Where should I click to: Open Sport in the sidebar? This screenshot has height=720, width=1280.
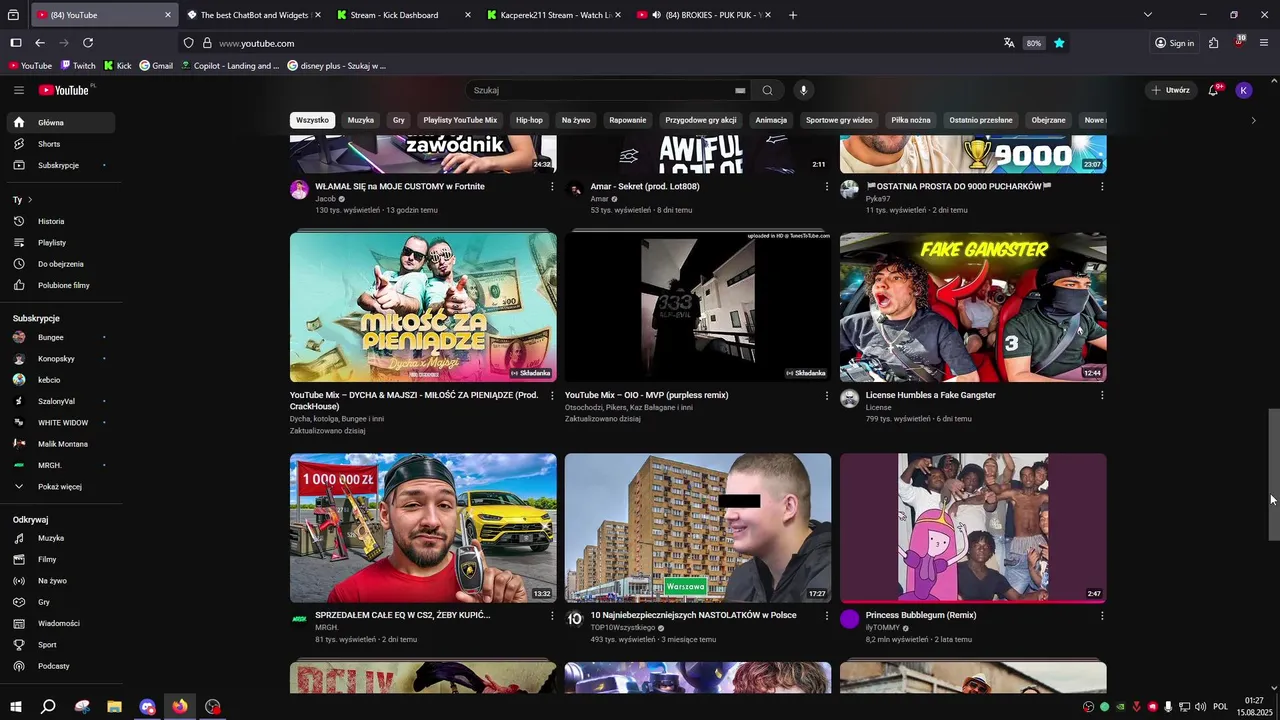[x=60, y=645]
